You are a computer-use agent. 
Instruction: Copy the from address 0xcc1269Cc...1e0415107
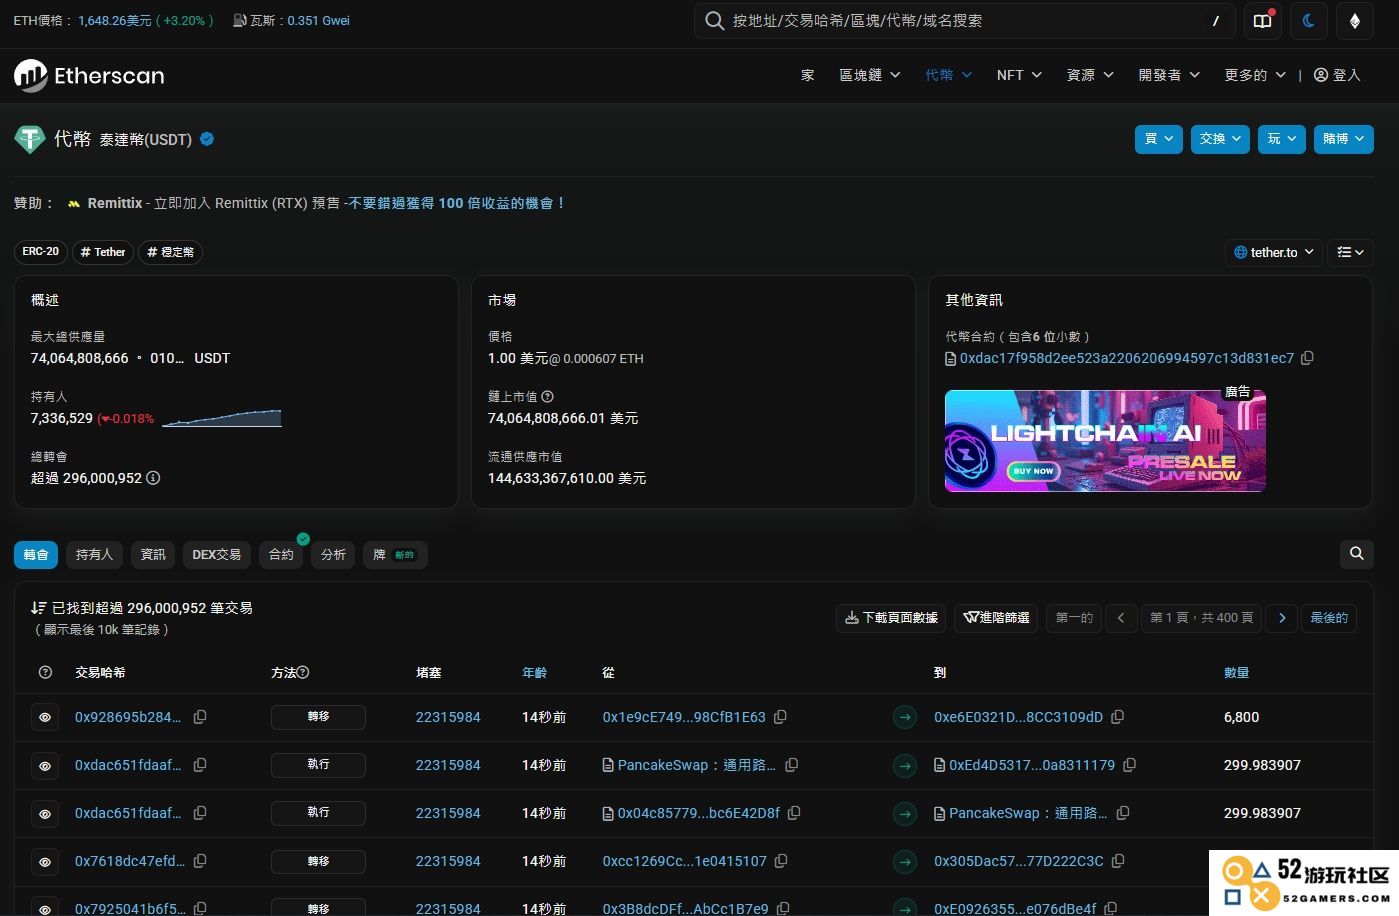pos(782,861)
